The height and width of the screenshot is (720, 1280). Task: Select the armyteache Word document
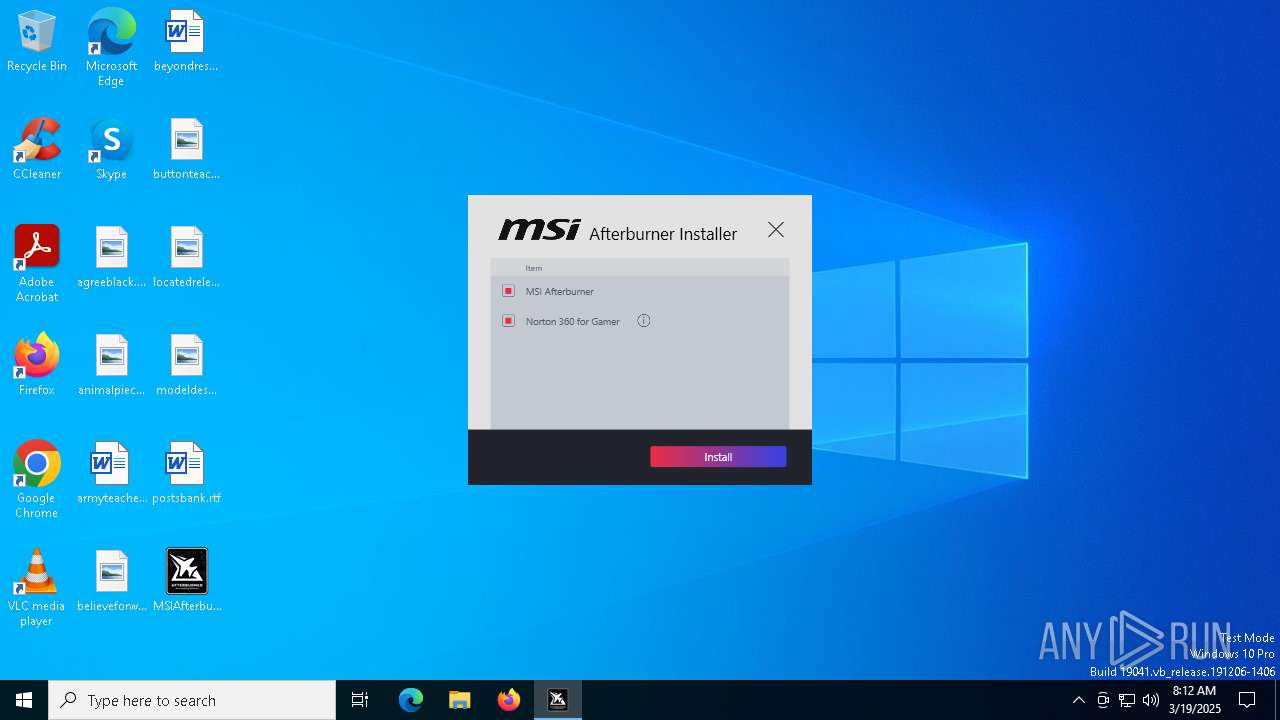click(111, 473)
